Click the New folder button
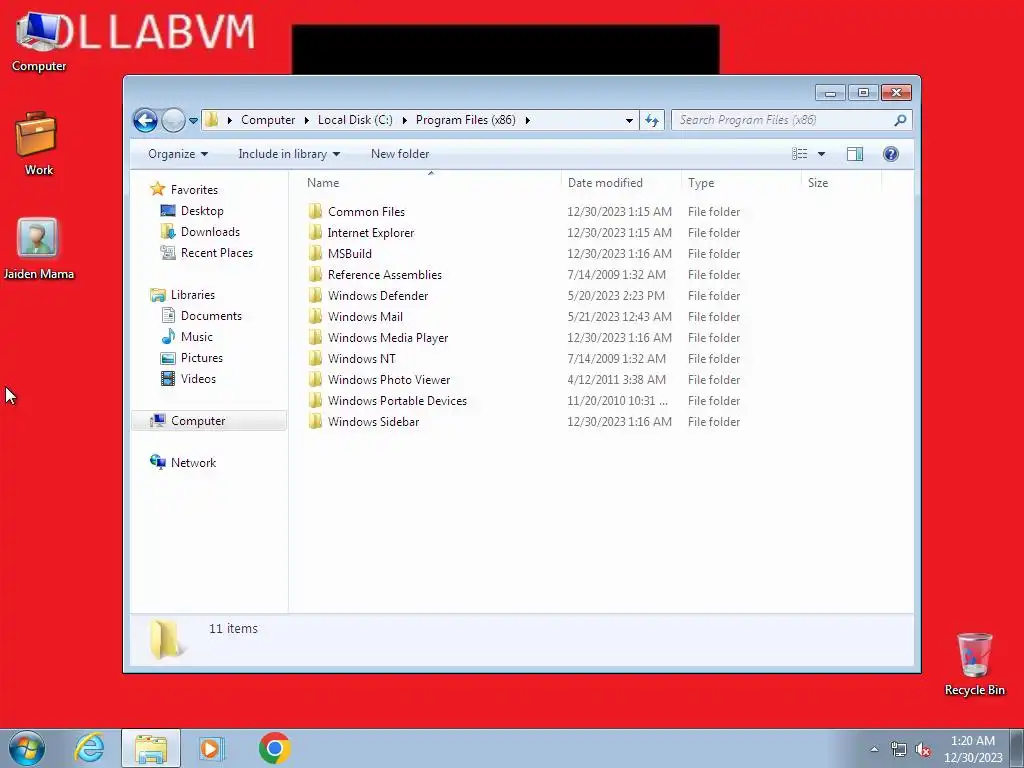This screenshot has width=1024, height=768. [x=400, y=154]
